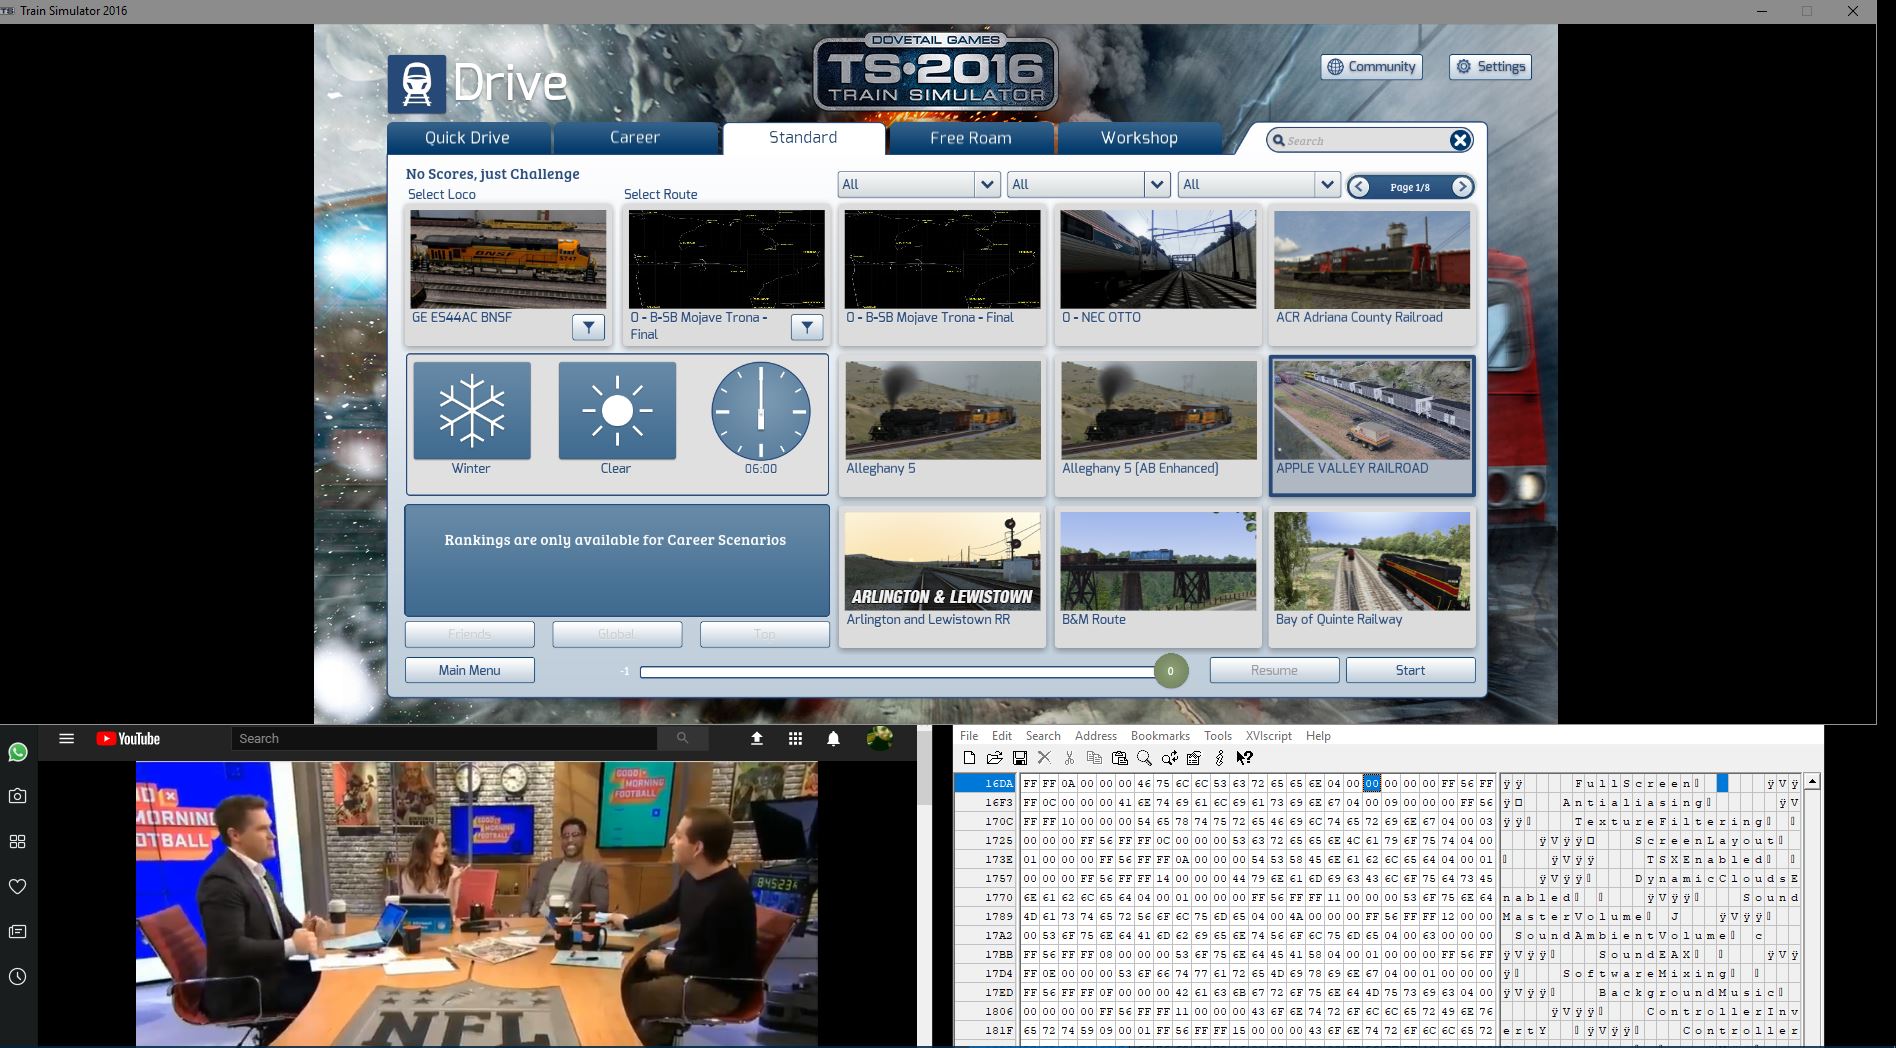Expand the first All filter dropdown

[987, 184]
